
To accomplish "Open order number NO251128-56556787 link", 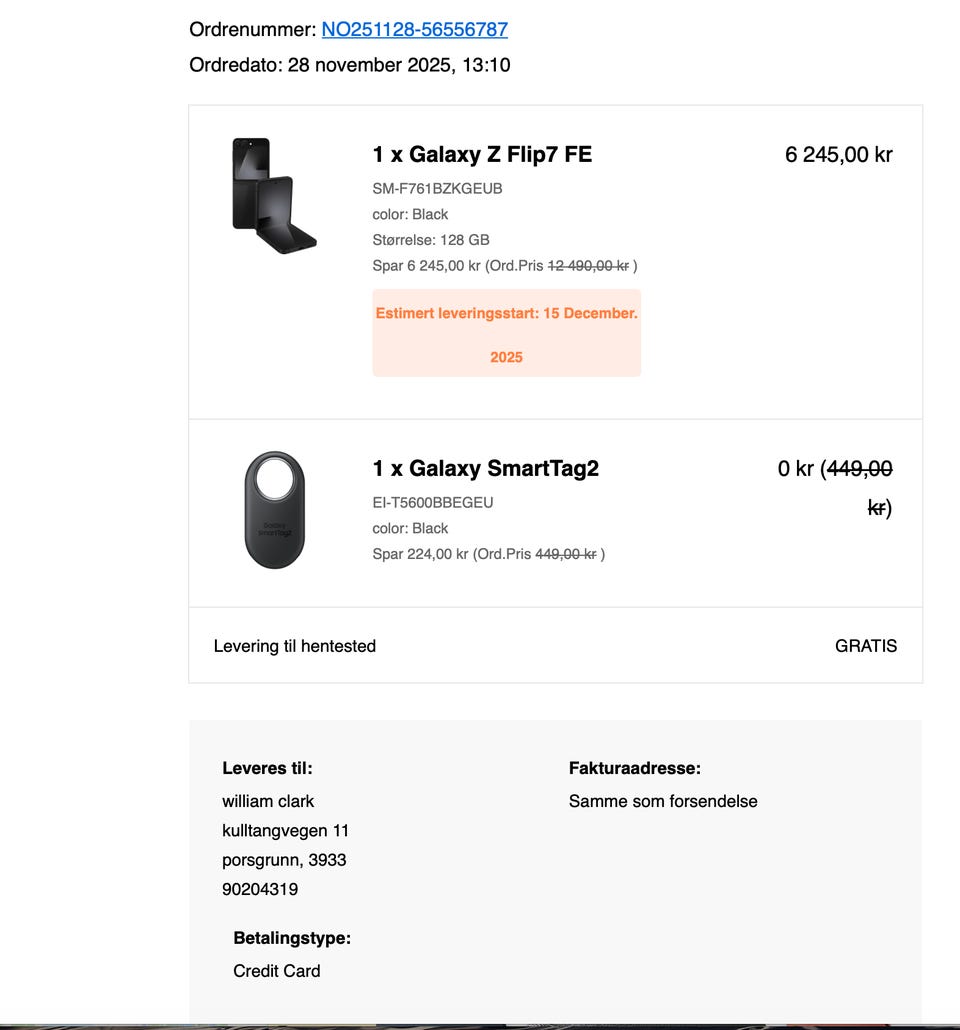I will 415,30.
